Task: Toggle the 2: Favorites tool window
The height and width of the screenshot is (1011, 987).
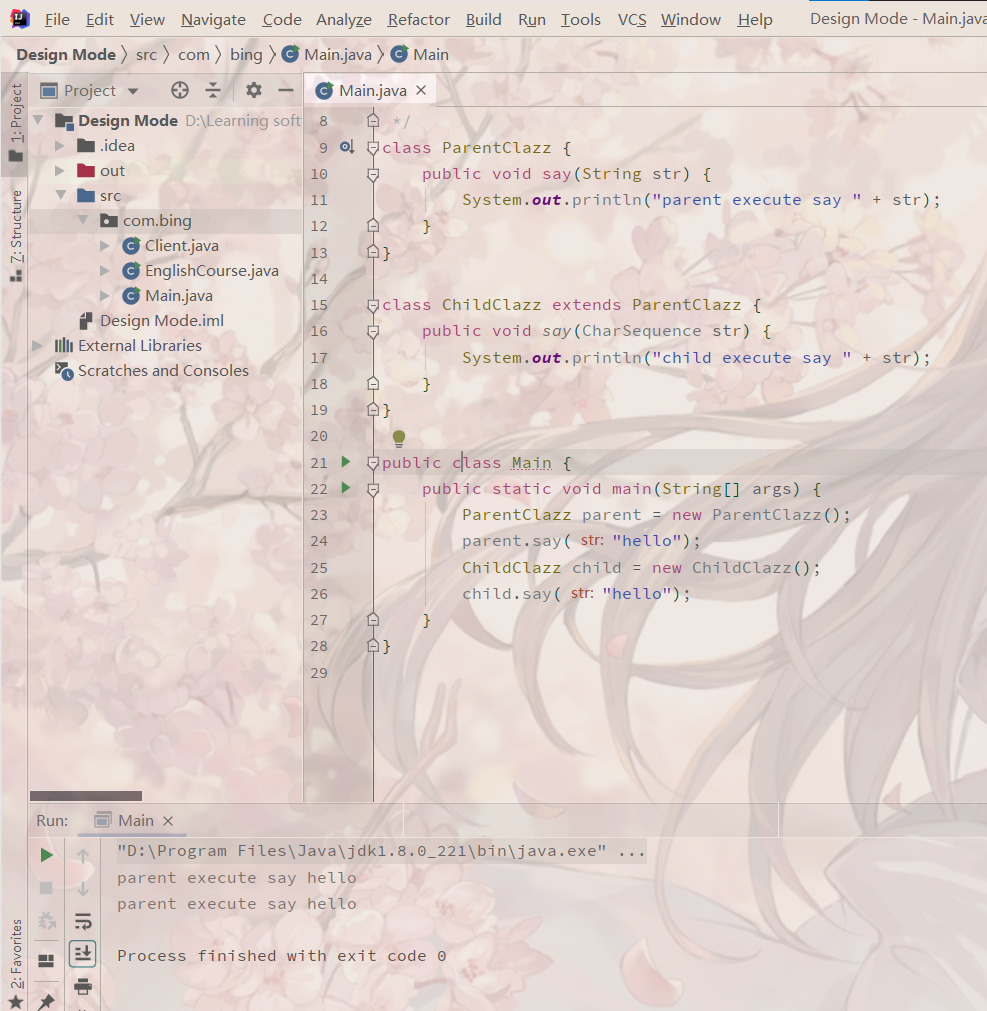Action: click(x=15, y=963)
